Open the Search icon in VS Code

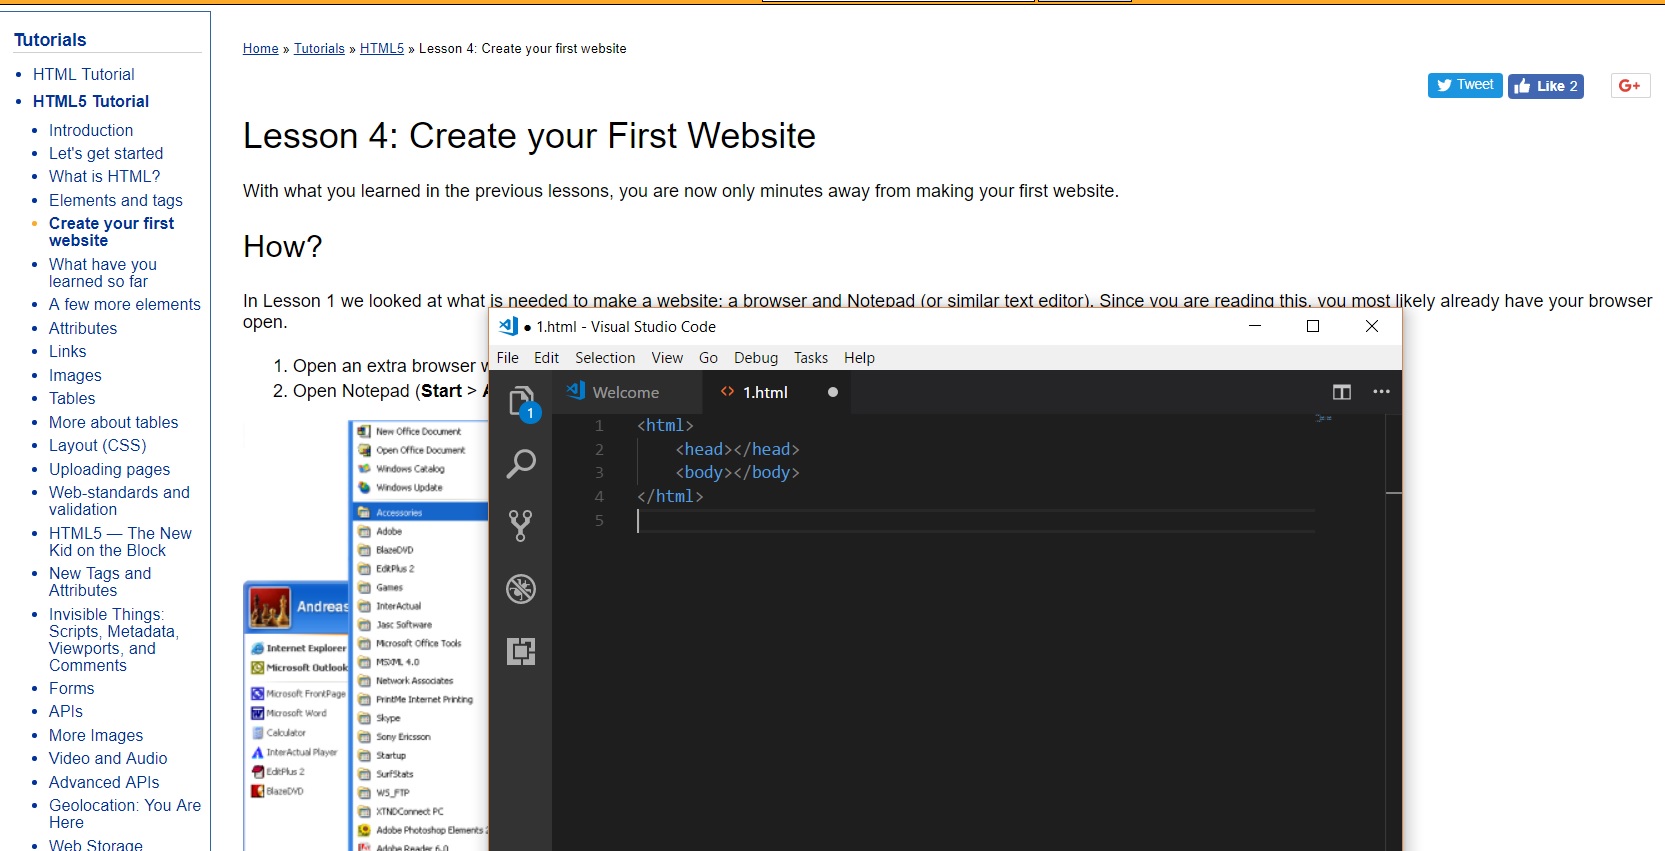521,463
